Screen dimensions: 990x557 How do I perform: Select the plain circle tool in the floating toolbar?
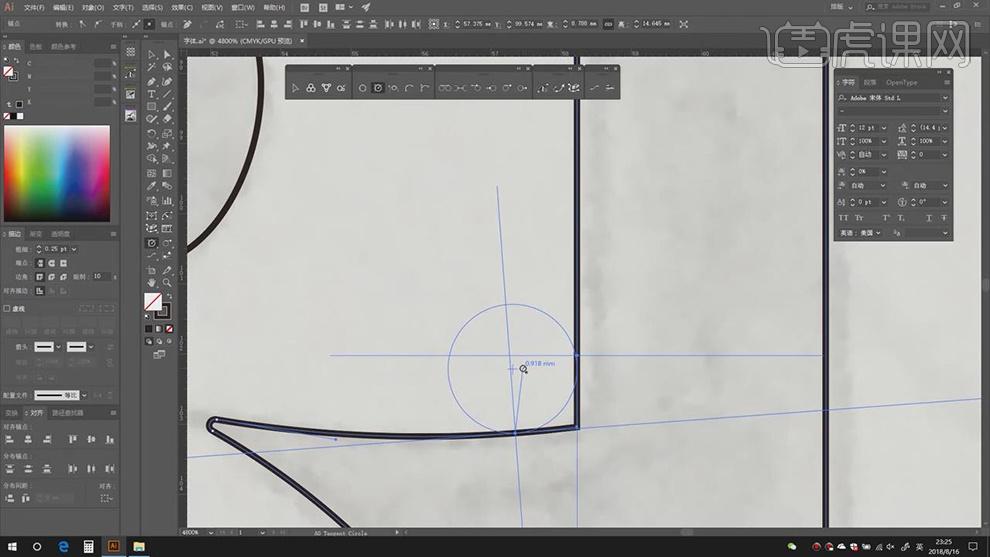362,88
